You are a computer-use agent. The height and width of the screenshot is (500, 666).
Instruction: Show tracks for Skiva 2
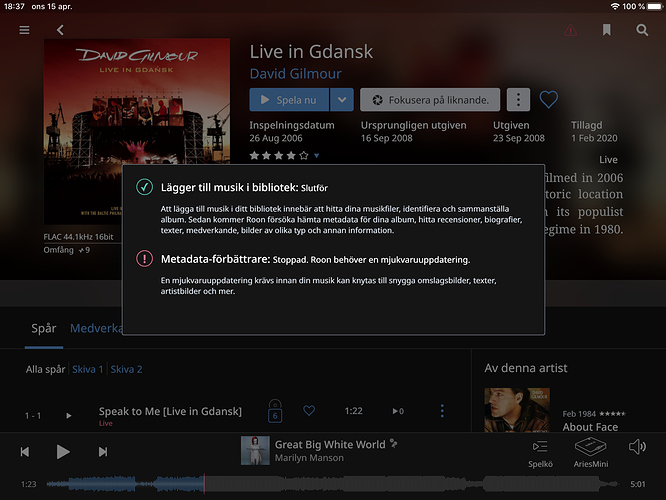(x=126, y=369)
